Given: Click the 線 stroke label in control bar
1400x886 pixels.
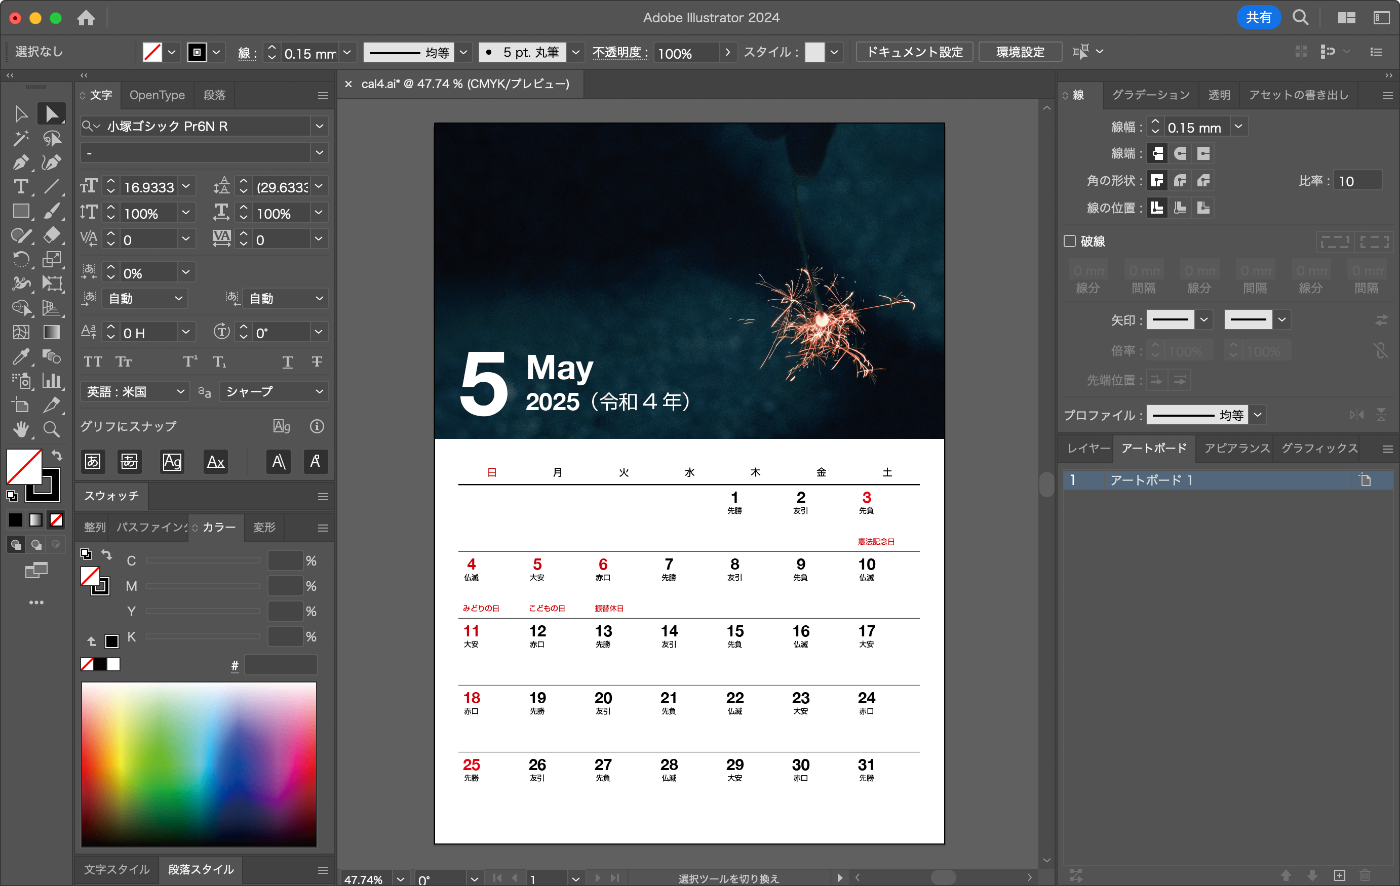Looking at the screenshot, I should [247, 53].
